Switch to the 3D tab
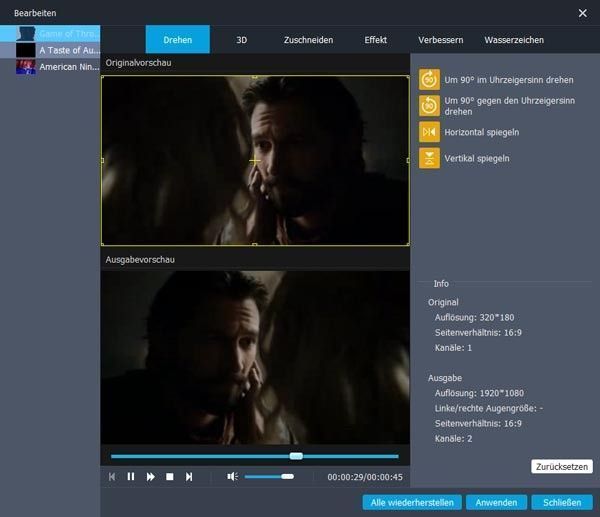600x517 pixels. point(241,40)
